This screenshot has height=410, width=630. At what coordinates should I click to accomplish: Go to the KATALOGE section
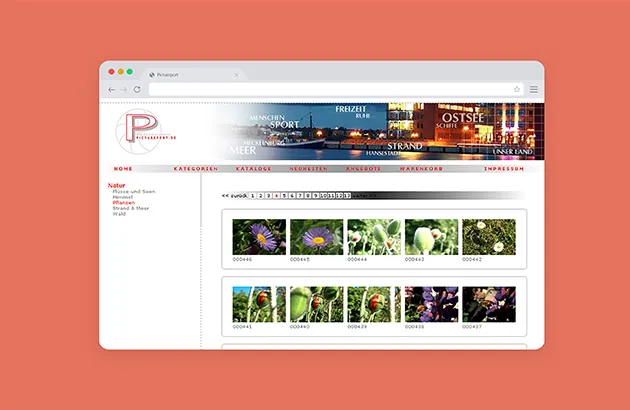[253, 169]
